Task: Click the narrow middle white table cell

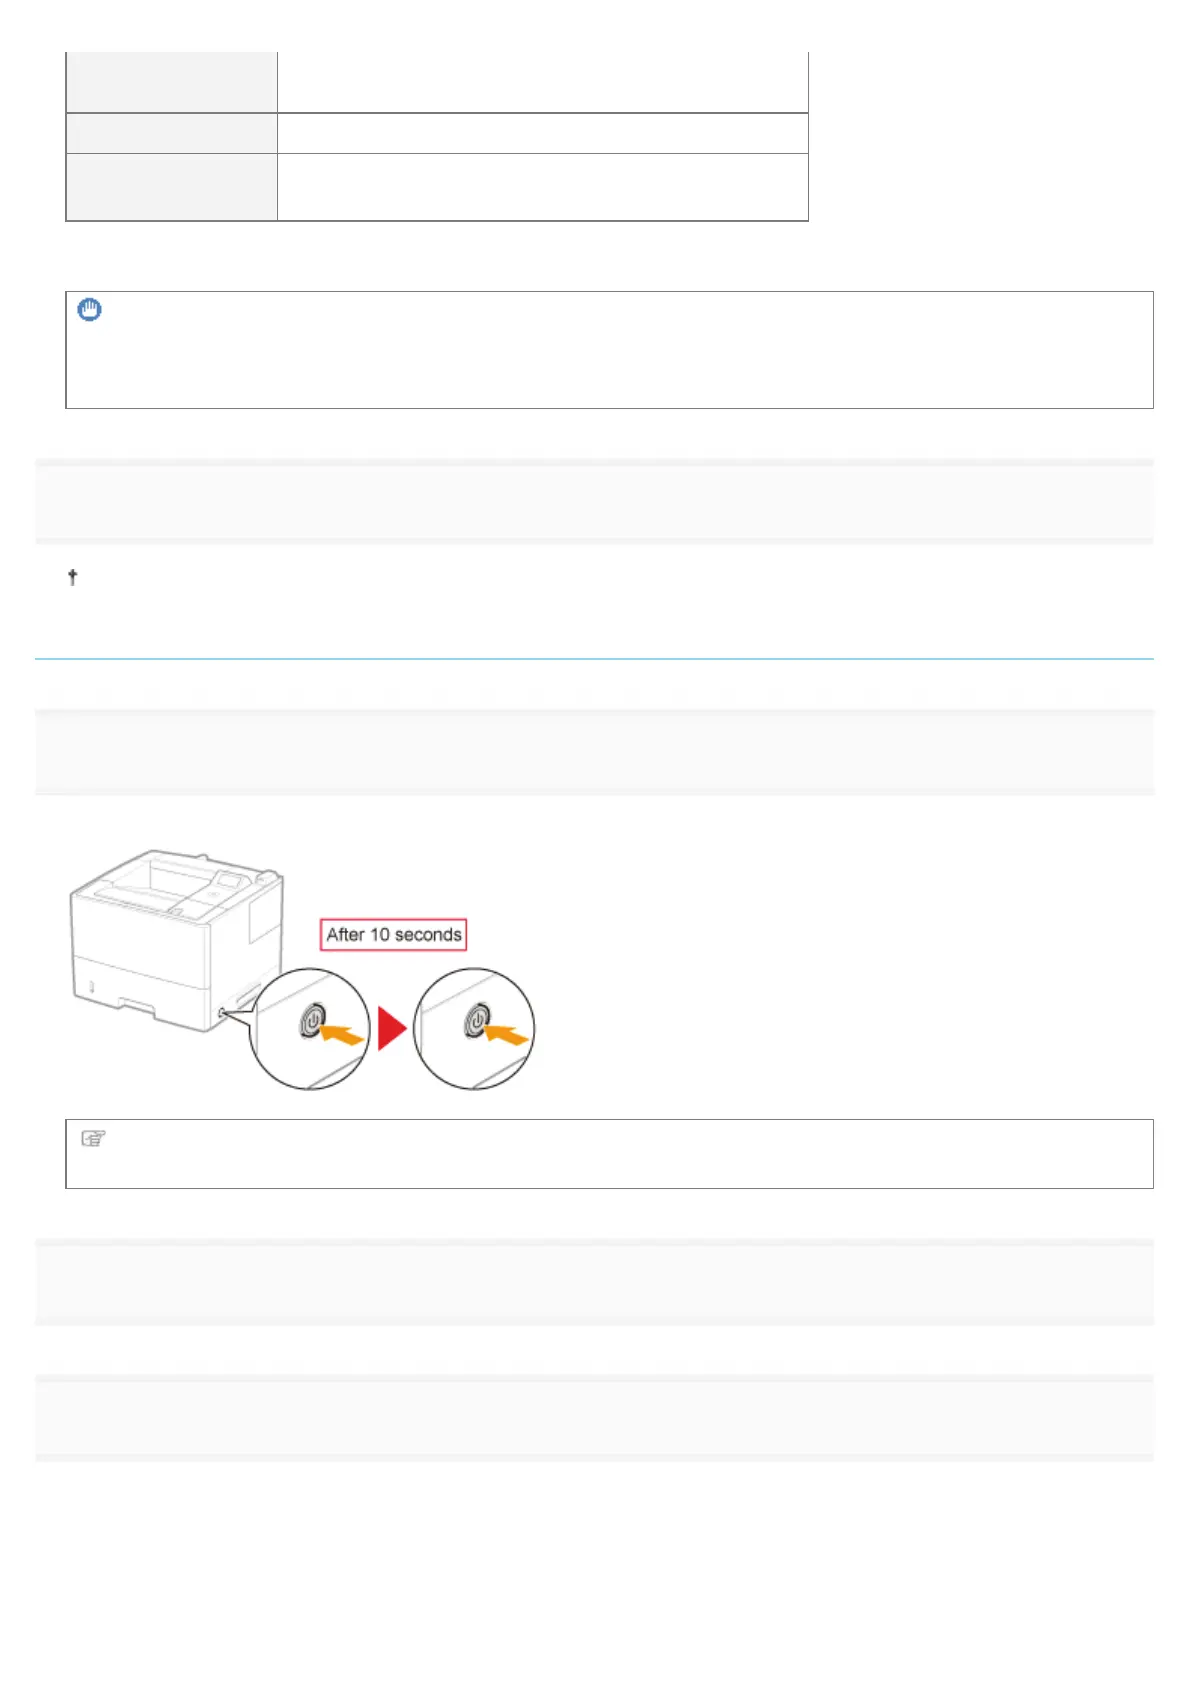Action: (x=542, y=133)
